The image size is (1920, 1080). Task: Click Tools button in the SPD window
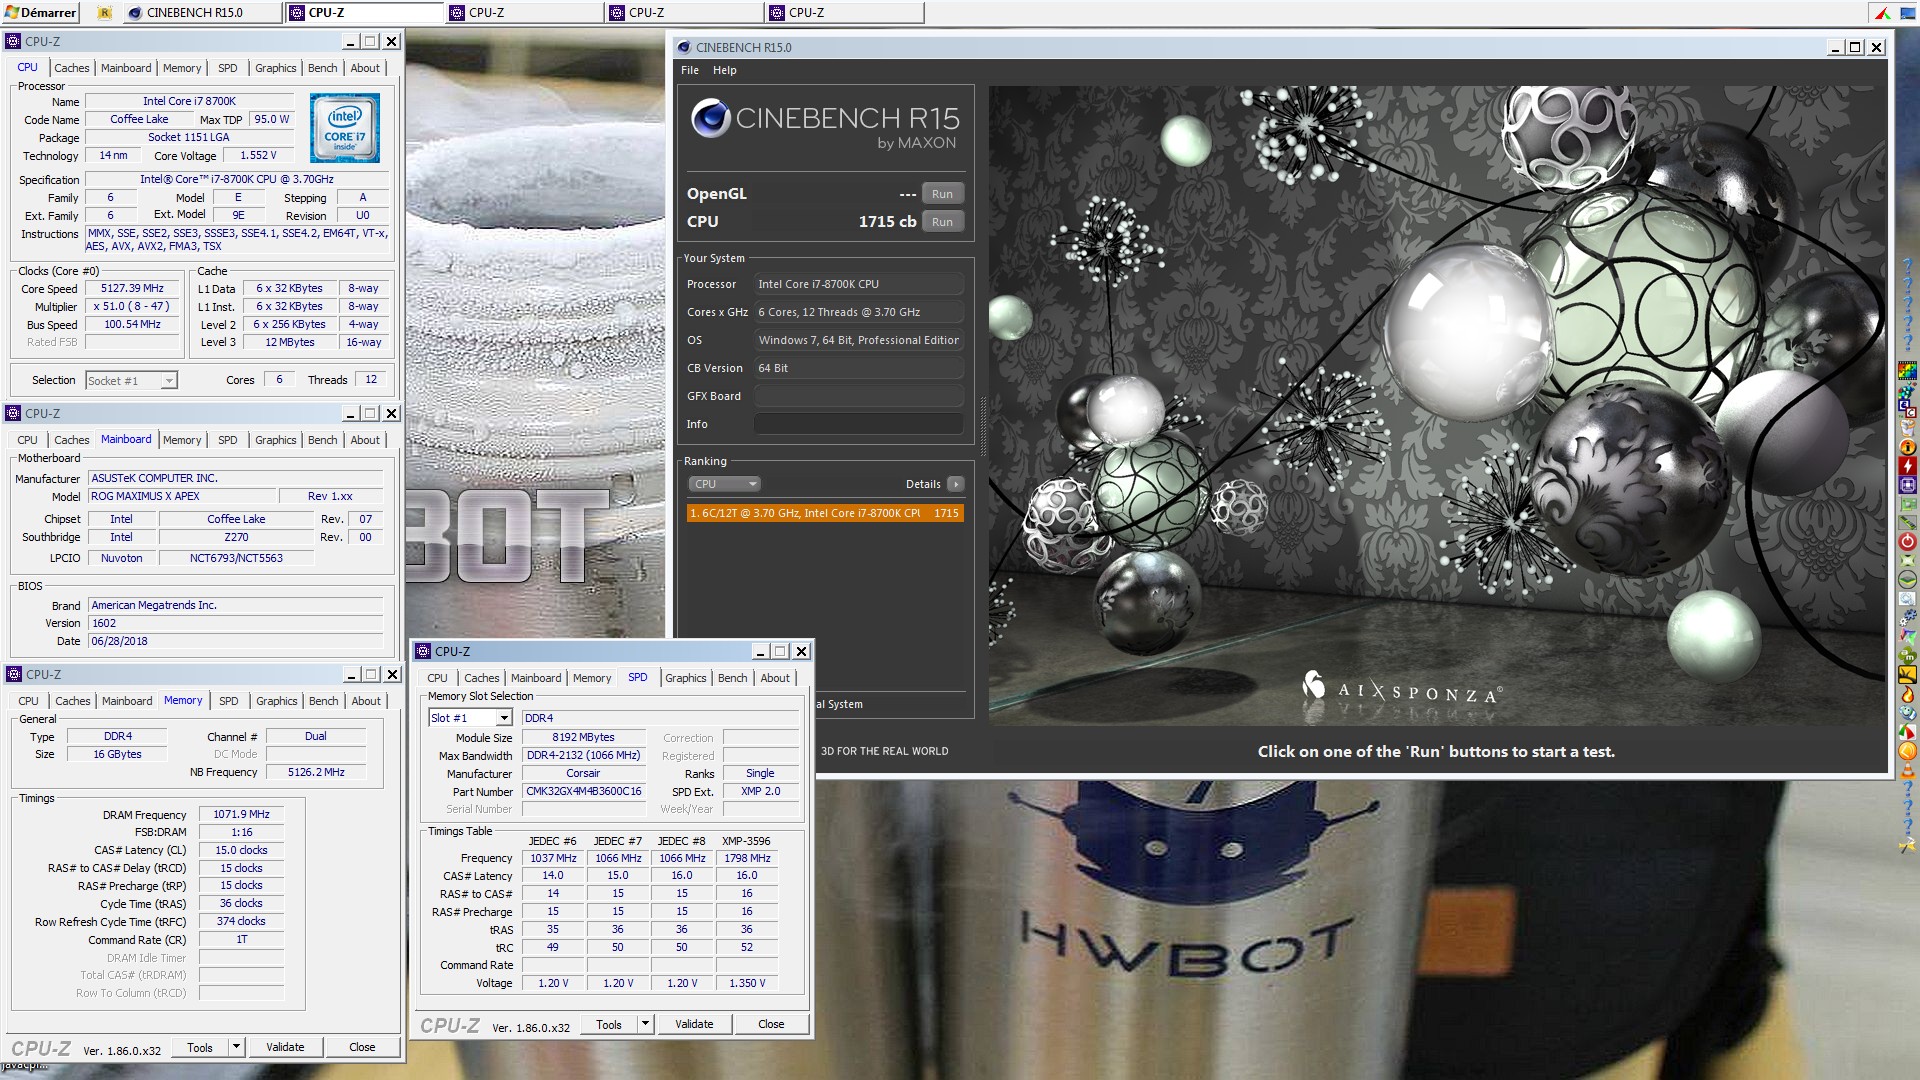click(609, 1024)
